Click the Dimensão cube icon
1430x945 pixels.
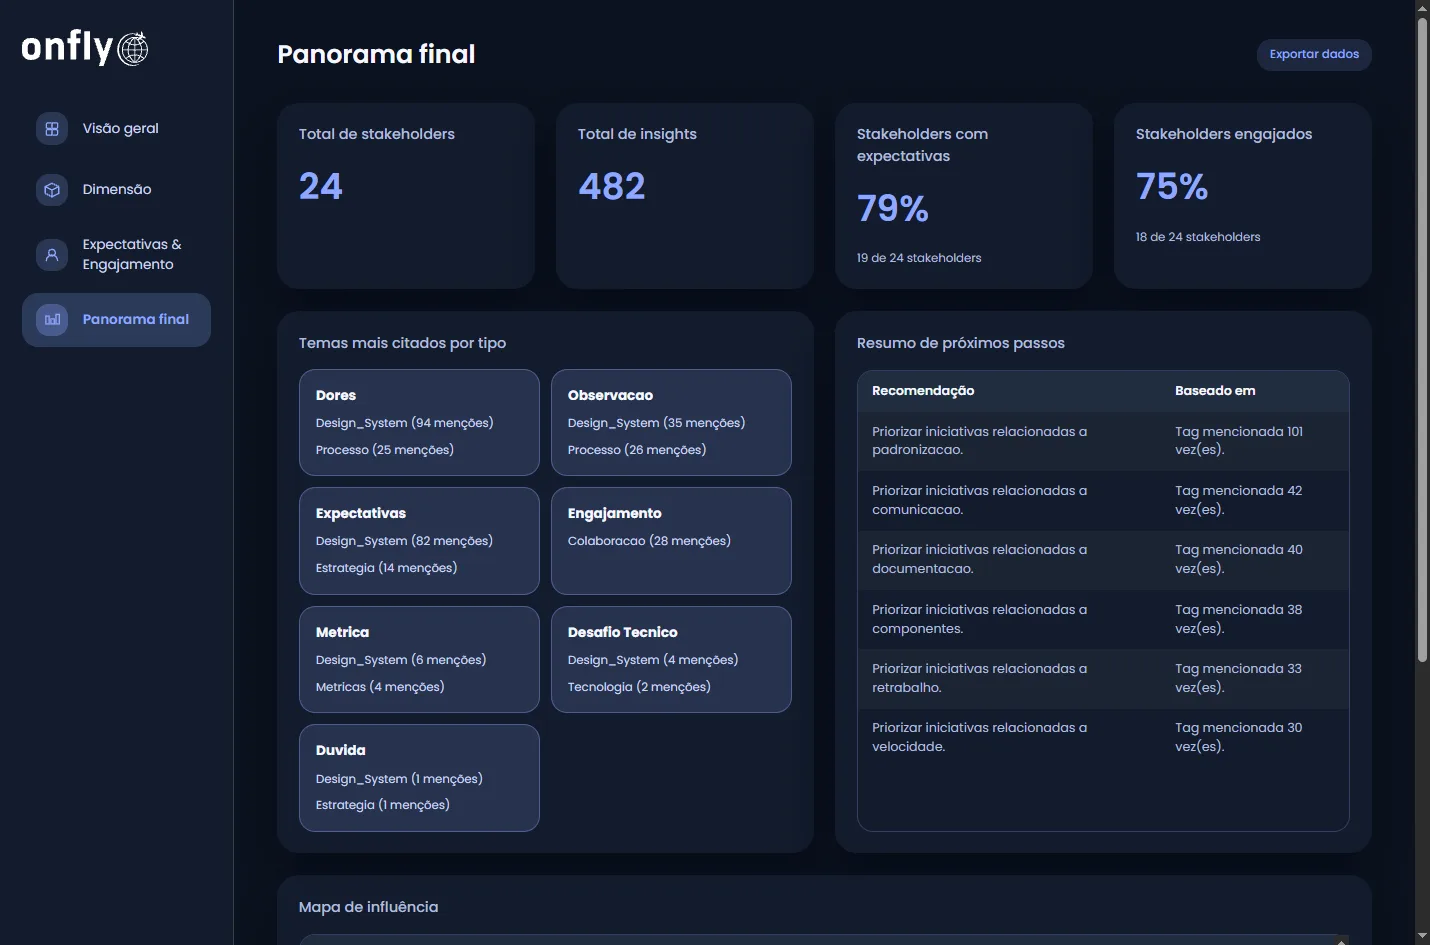click(x=52, y=190)
